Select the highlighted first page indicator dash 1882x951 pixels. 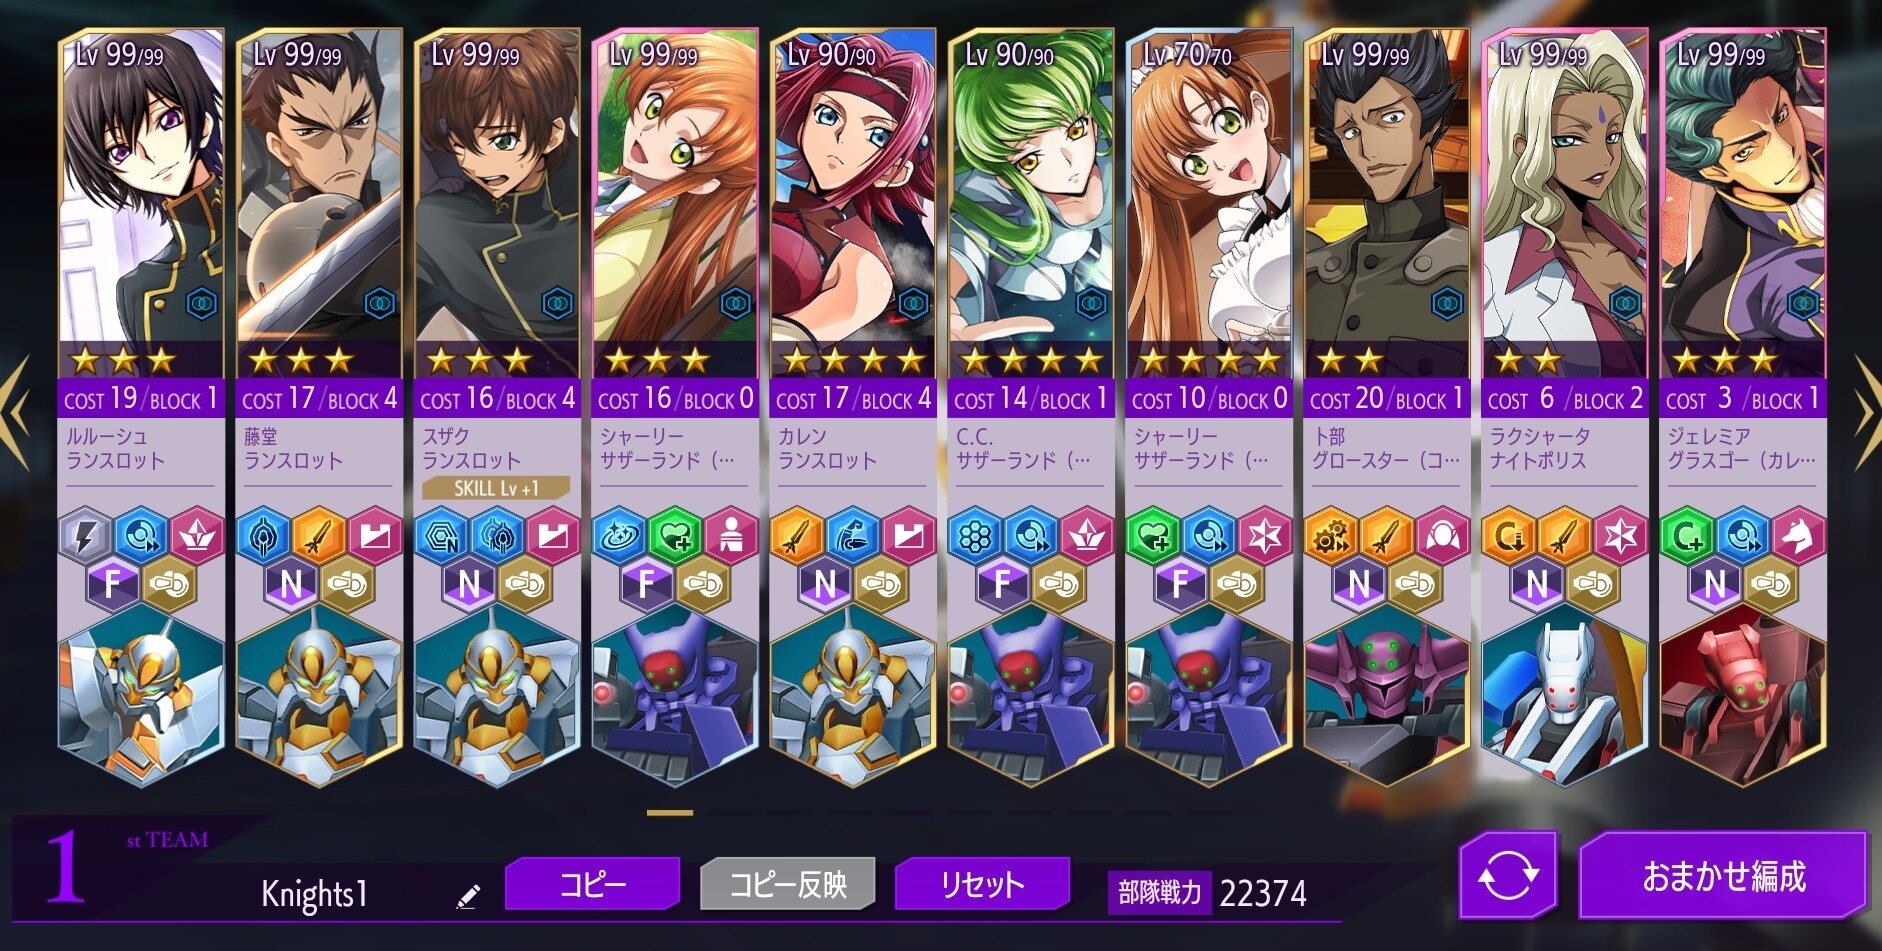click(670, 812)
